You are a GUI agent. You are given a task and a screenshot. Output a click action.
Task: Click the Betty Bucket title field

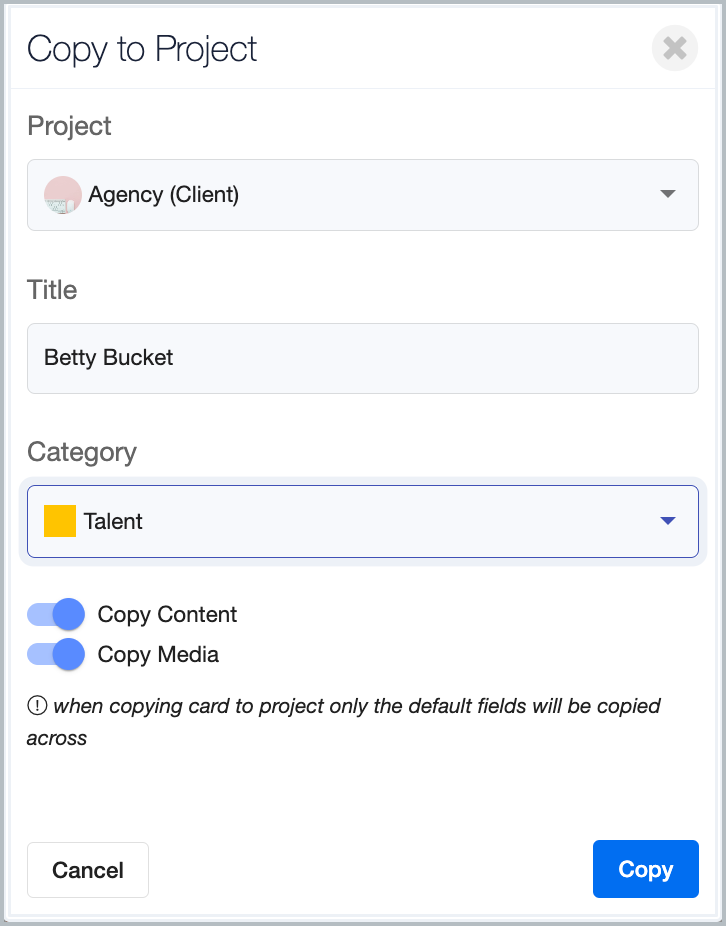pyautogui.click(x=363, y=358)
